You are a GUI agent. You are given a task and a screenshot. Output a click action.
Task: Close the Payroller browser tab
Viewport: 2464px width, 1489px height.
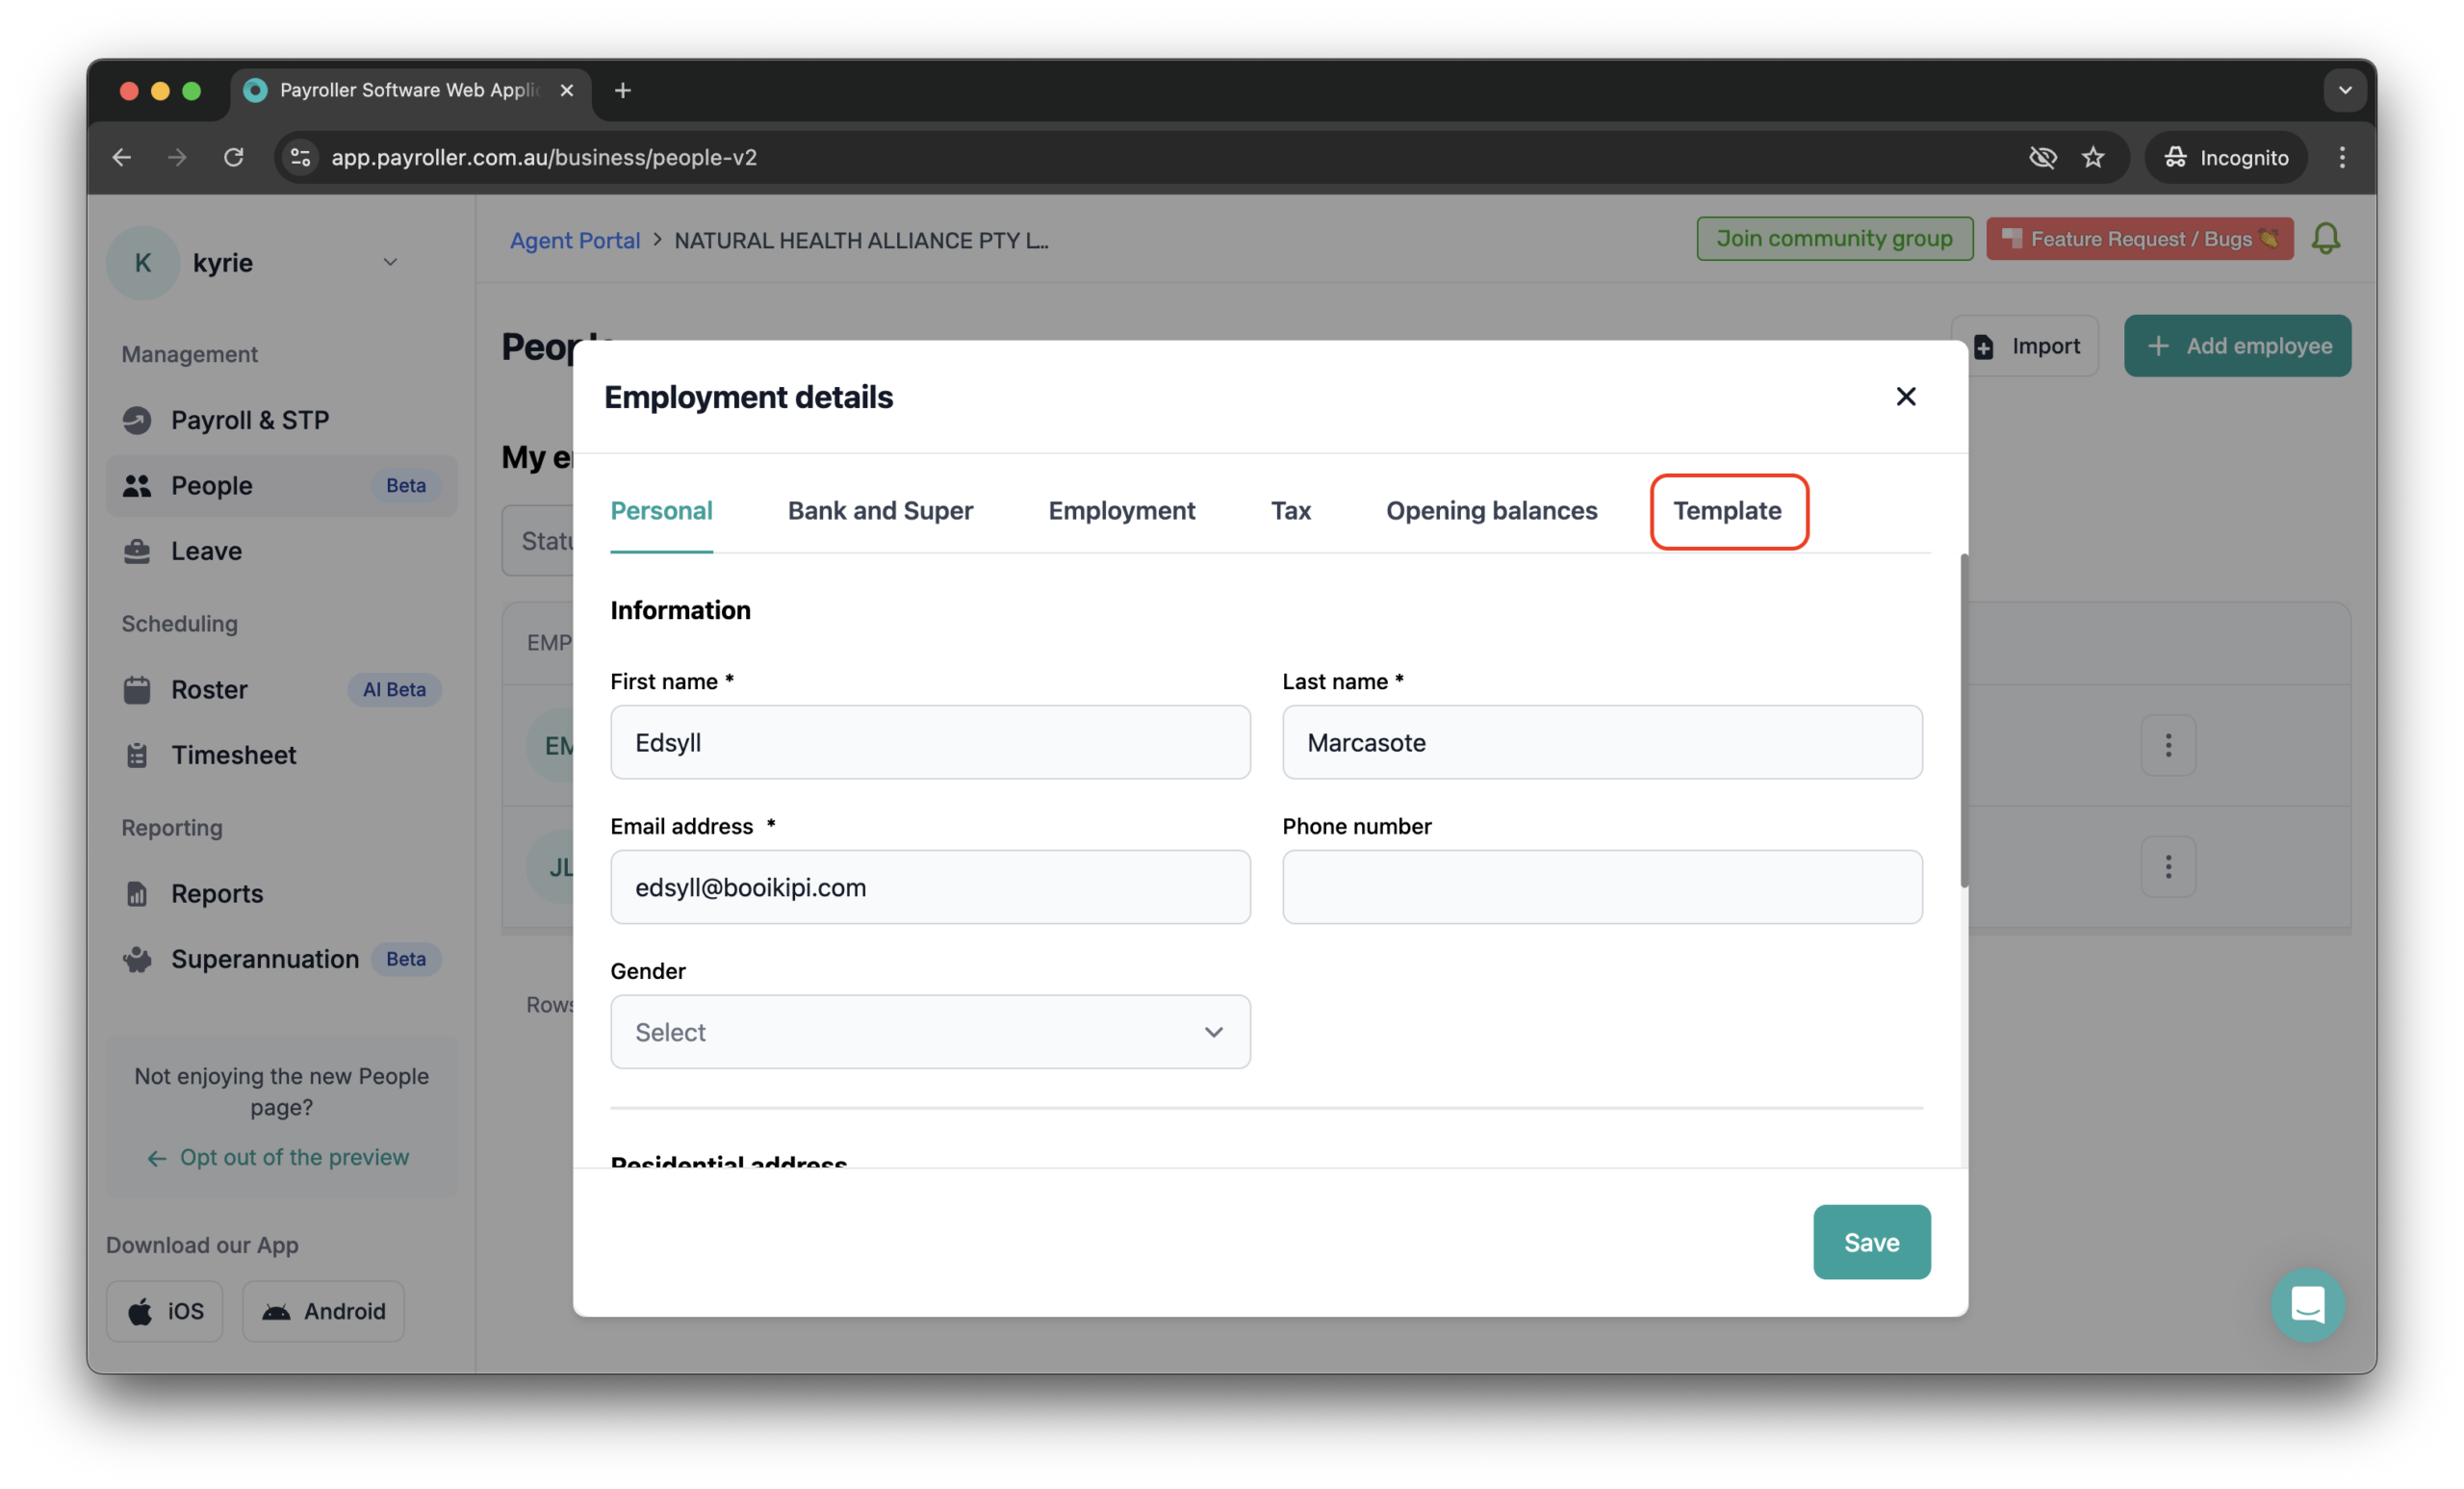[x=566, y=90]
